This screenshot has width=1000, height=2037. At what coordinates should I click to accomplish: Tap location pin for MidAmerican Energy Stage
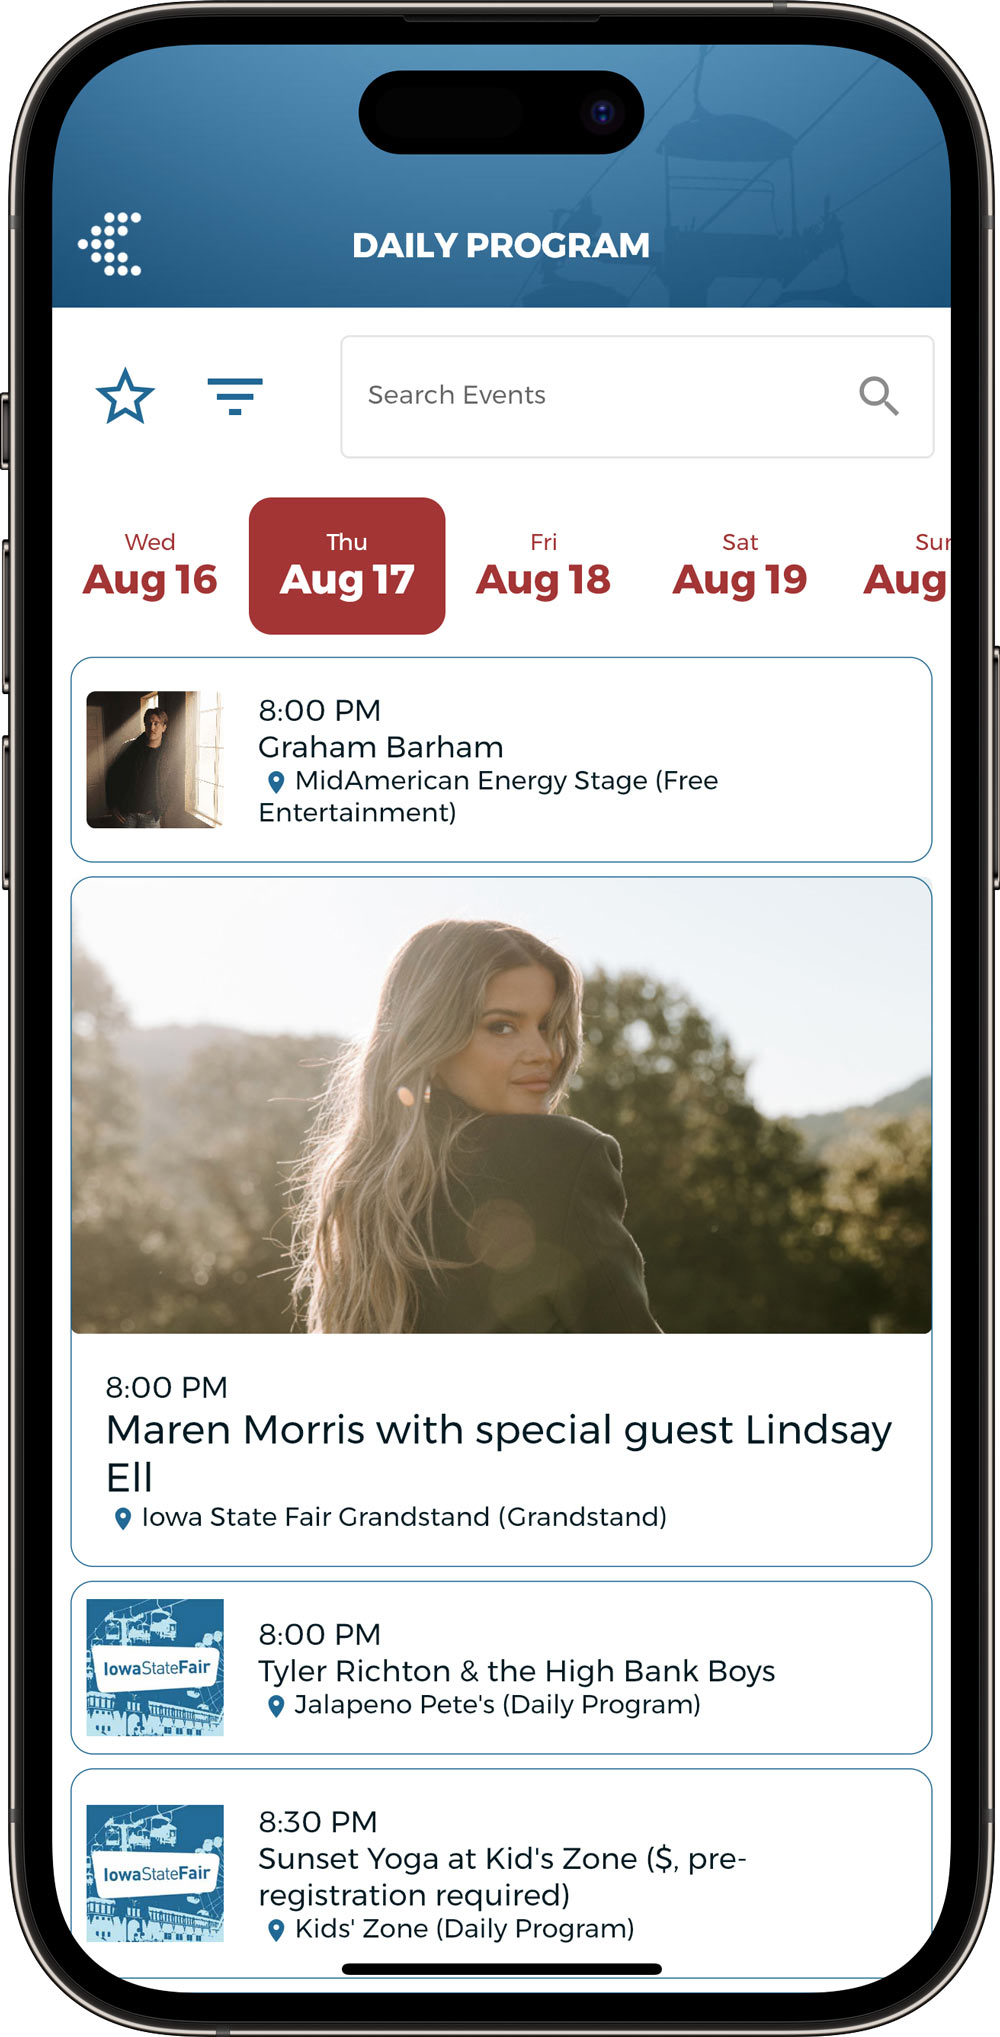tap(276, 781)
